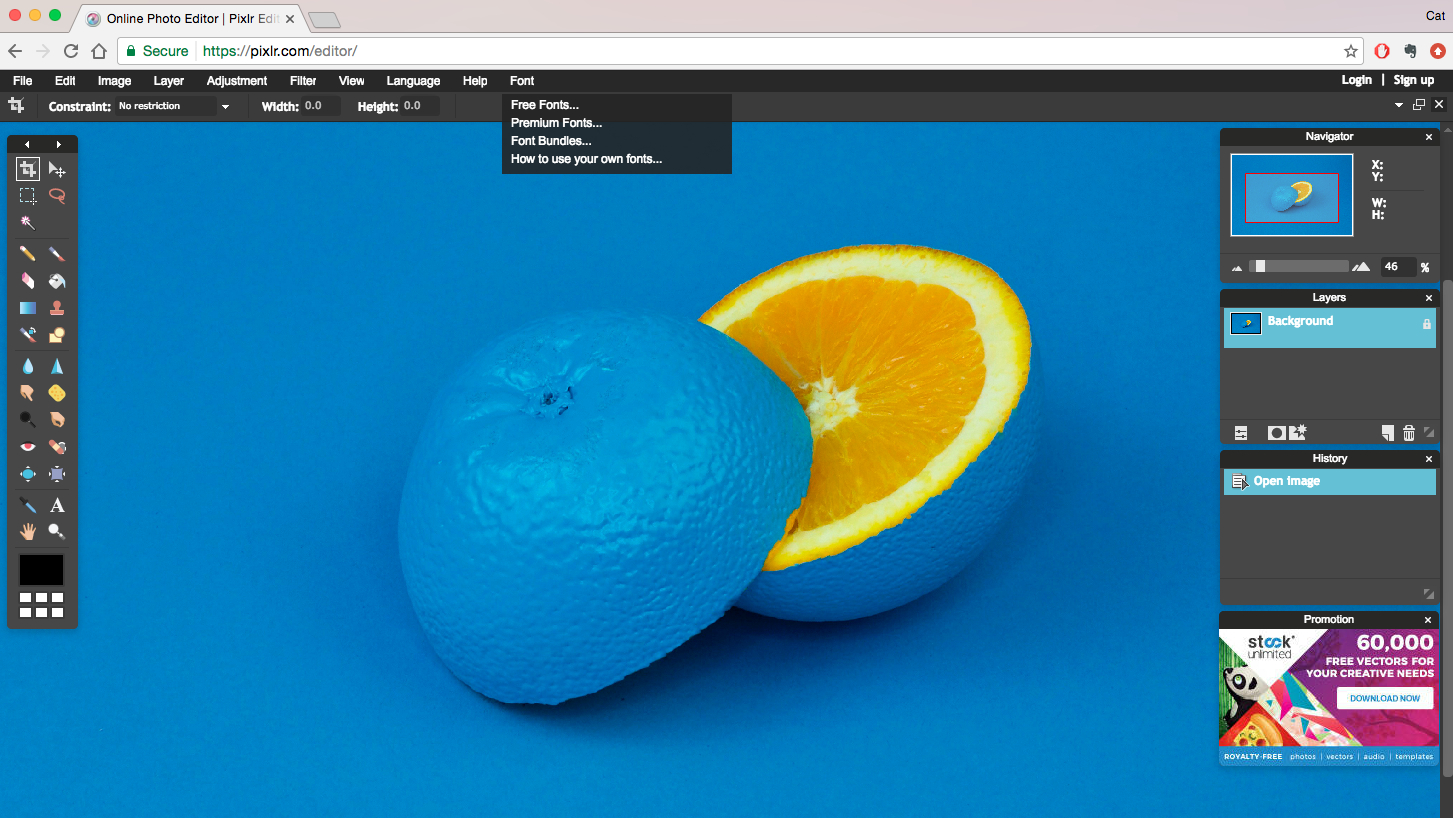Screen dimensions: 1453x818
Task: Click the right arrow atop the toolbox
Action: 58,144
